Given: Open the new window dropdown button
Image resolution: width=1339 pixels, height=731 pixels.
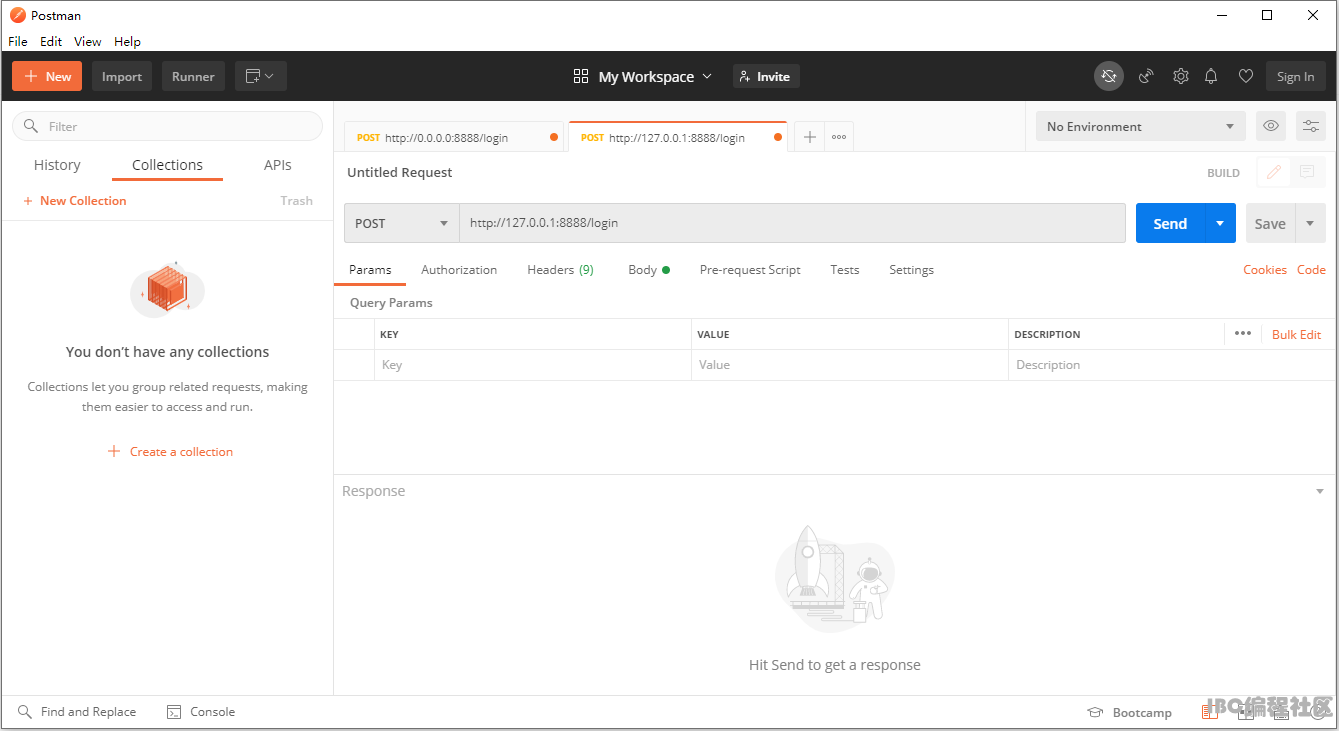Looking at the screenshot, I should (x=261, y=76).
